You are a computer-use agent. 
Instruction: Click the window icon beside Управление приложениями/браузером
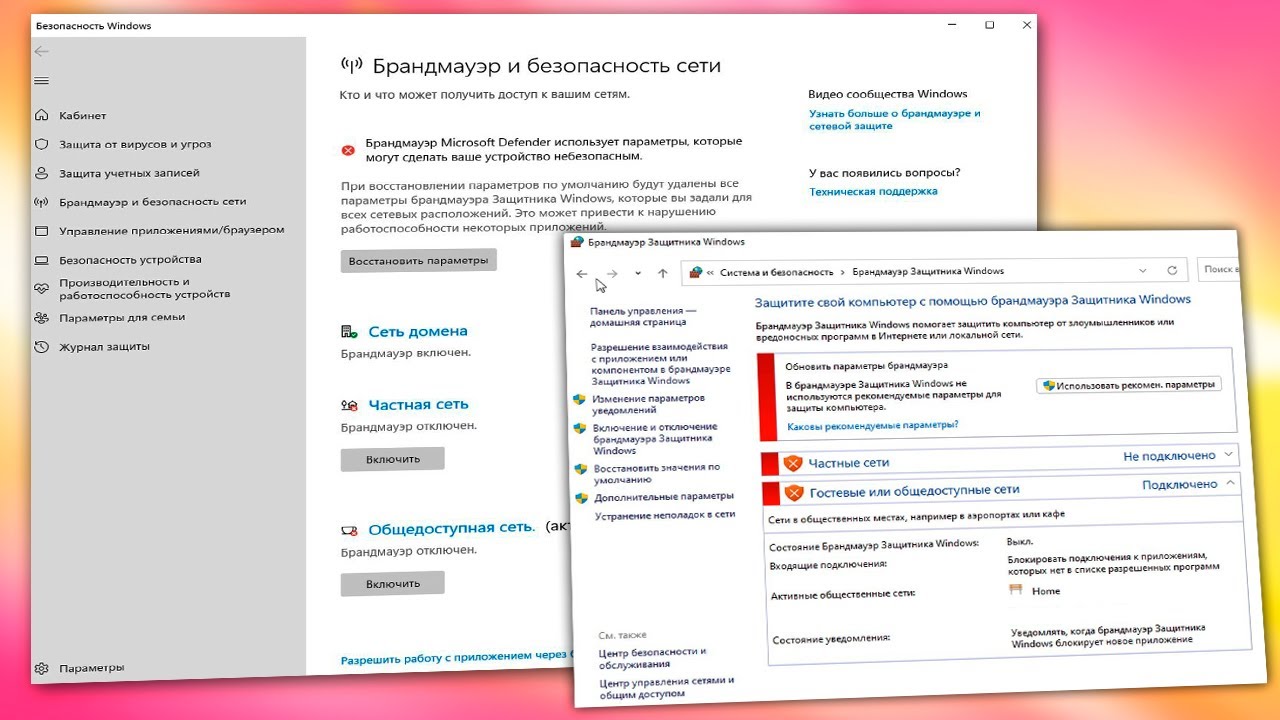pos(41,230)
